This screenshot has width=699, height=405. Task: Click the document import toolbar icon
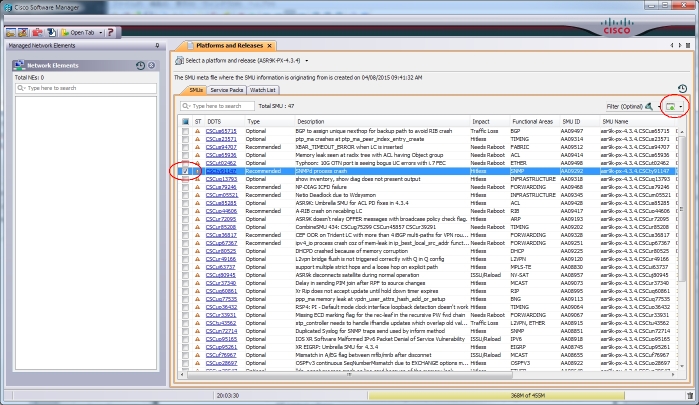(x=51, y=33)
